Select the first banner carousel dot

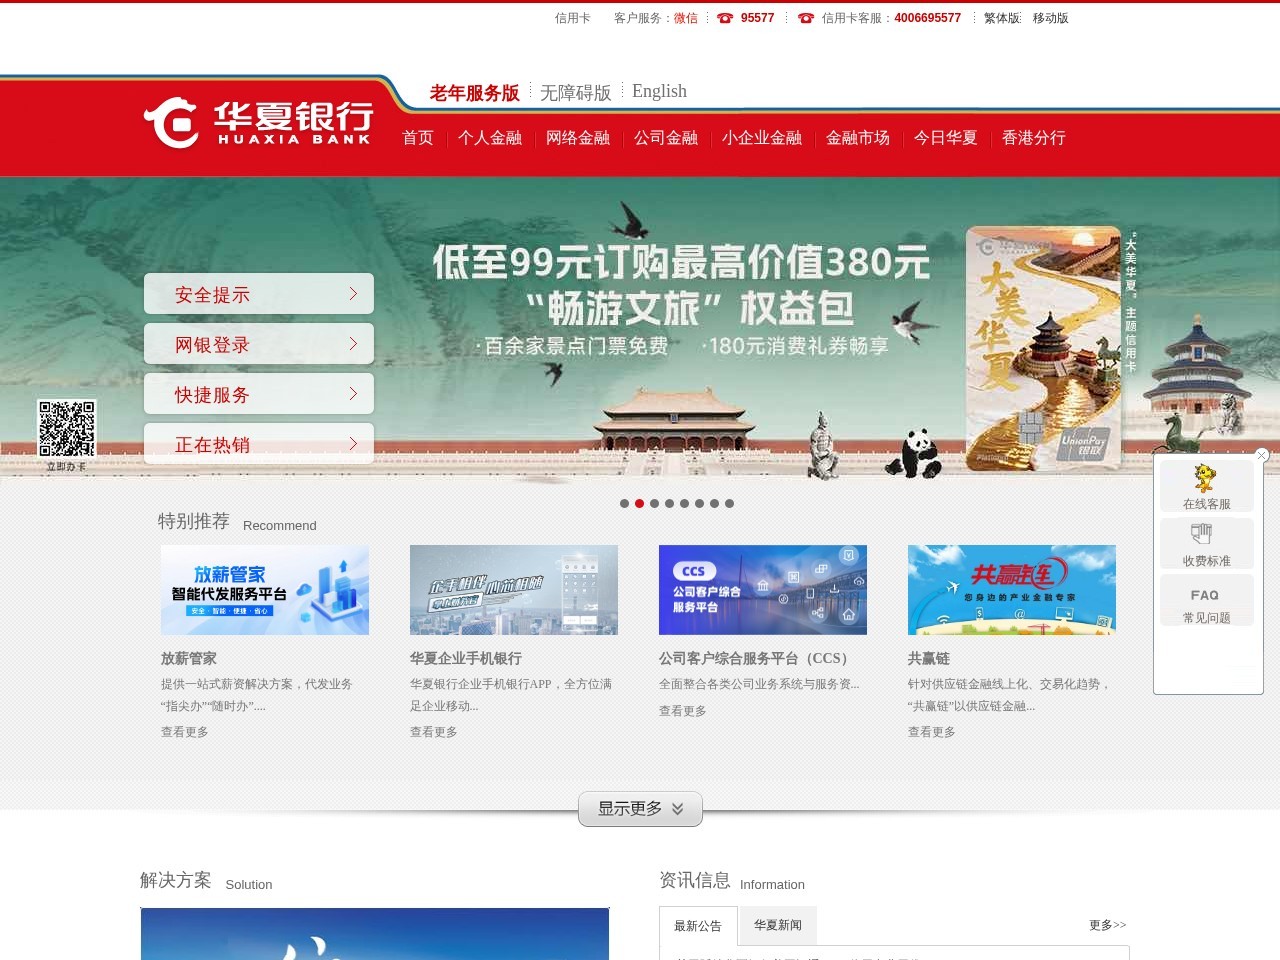point(625,504)
